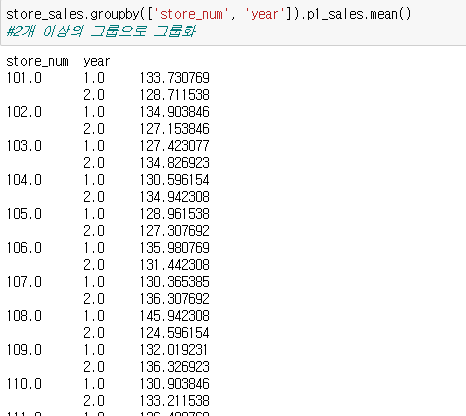
Task: Click the p1_sales attribute in the code
Action: click(x=336, y=14)
